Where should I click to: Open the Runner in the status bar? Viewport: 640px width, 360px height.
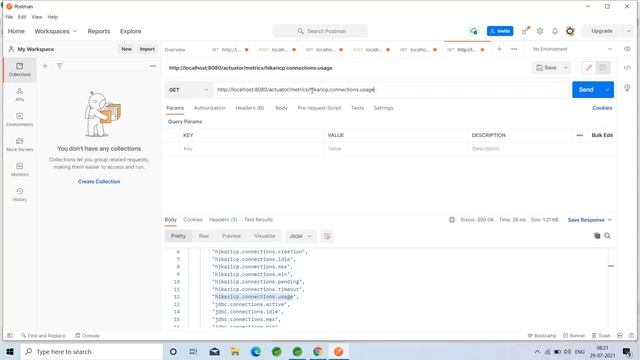[574, 336]
